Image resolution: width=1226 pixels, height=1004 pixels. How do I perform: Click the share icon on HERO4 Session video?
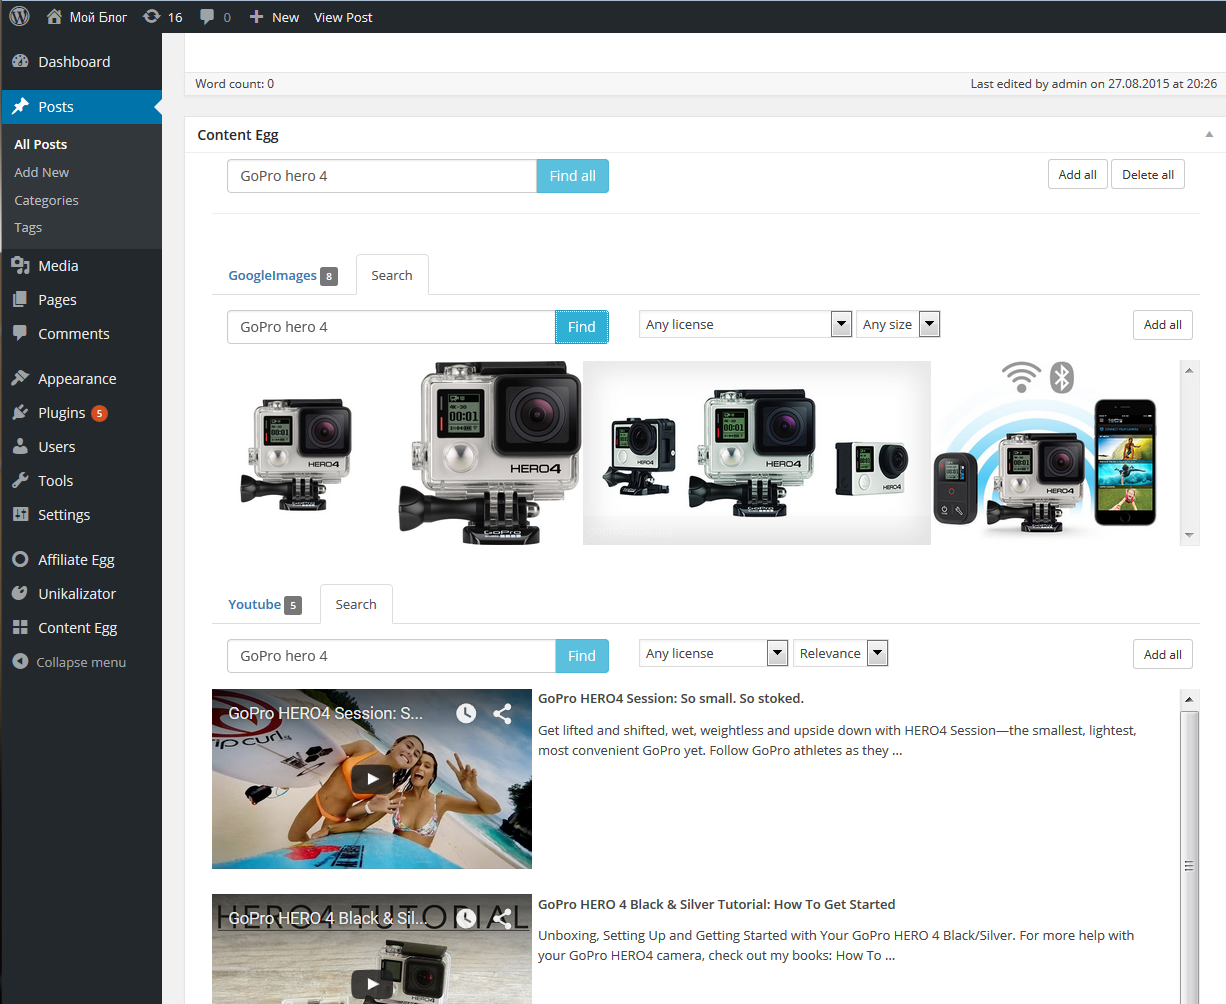click(x=502, y=713)
